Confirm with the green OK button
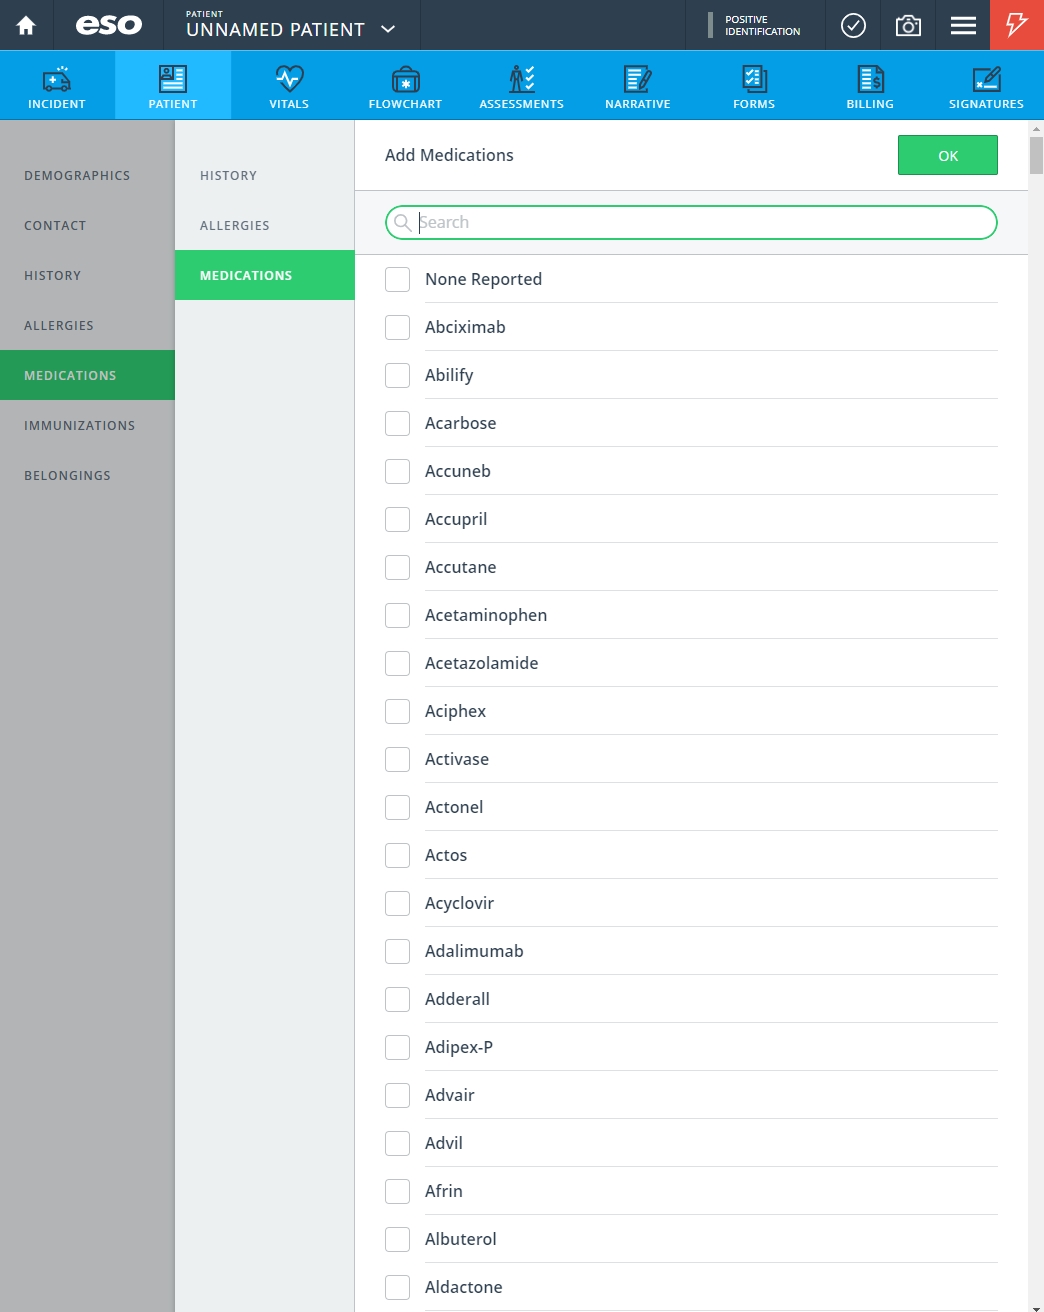The width and height of the screenshot is (1044, 1312). 948,155
